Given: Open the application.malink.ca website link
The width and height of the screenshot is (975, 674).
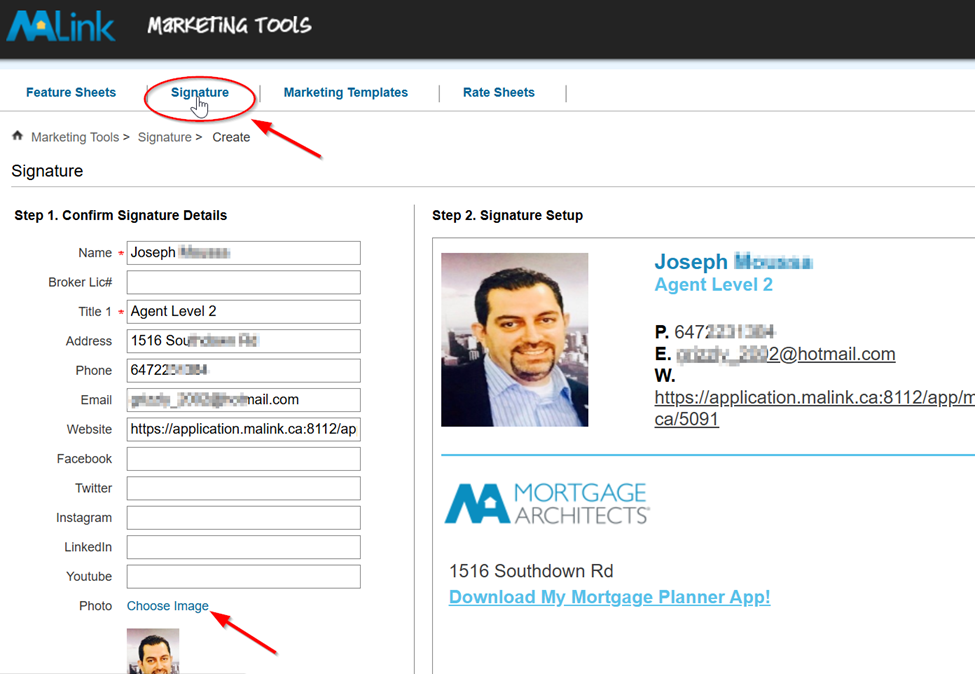Looking at the screenshot, I should (815, 408).
